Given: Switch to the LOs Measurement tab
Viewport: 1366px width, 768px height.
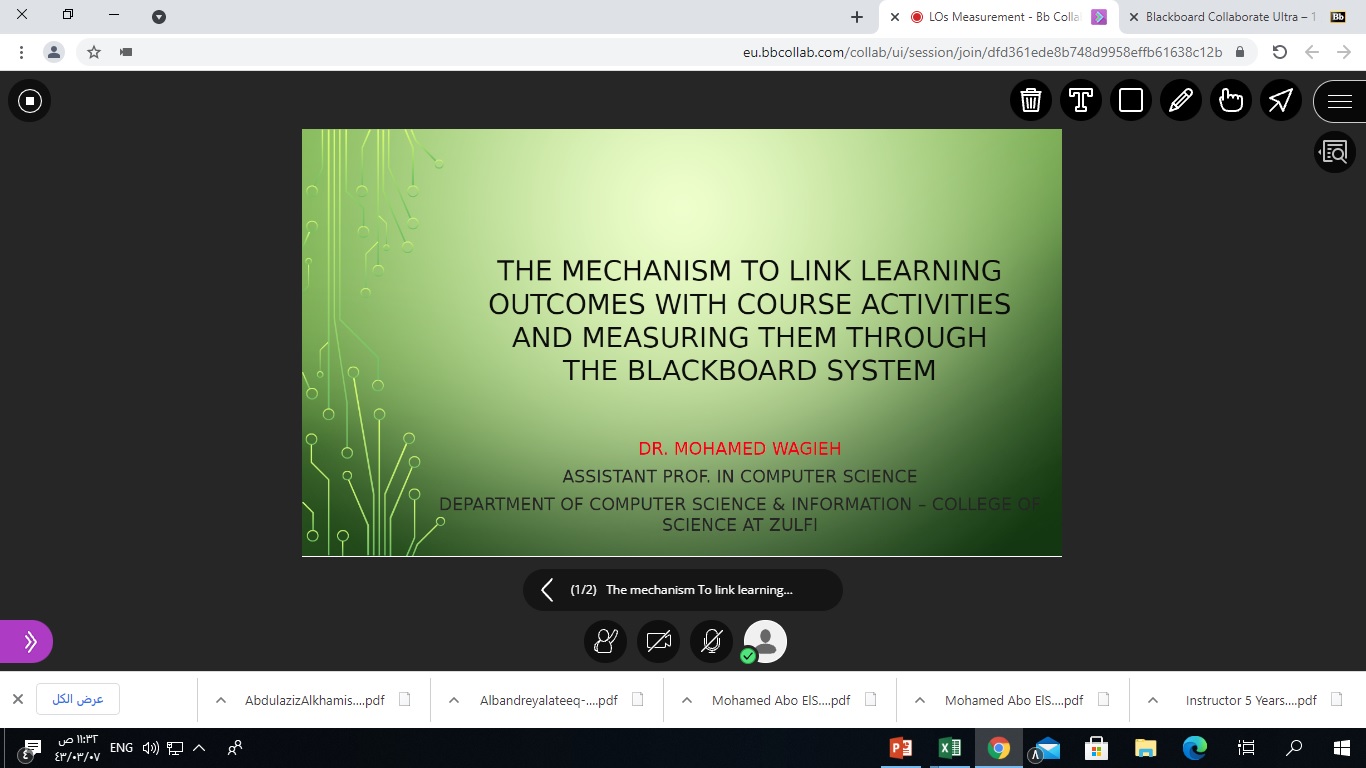Looking at the screenshot, I should pos(1000,17).
